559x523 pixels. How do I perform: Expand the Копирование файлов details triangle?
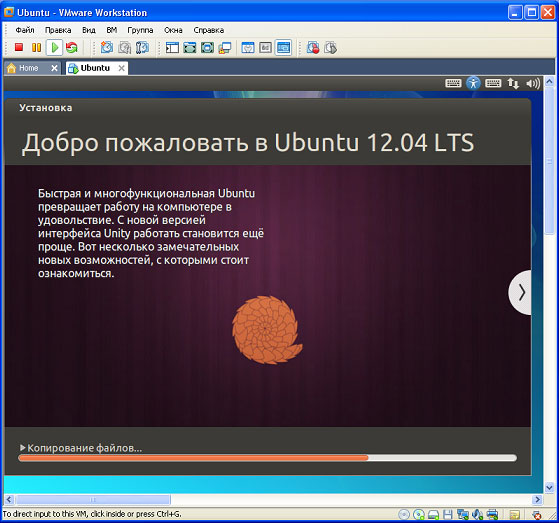pyautogui.click(x=22, y=447)
